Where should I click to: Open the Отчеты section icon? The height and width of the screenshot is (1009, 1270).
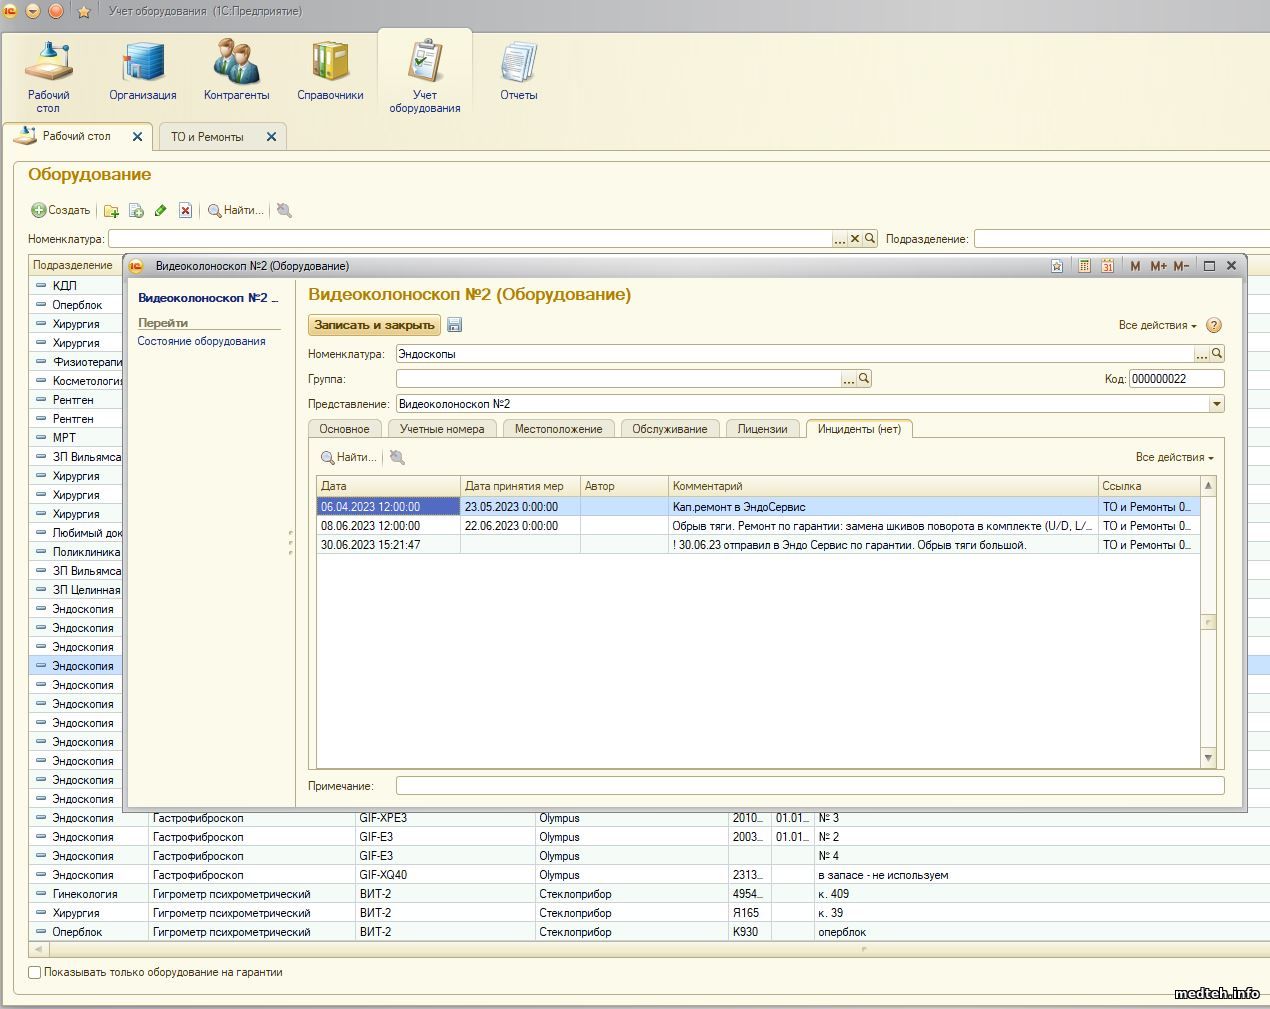[518, 71]
